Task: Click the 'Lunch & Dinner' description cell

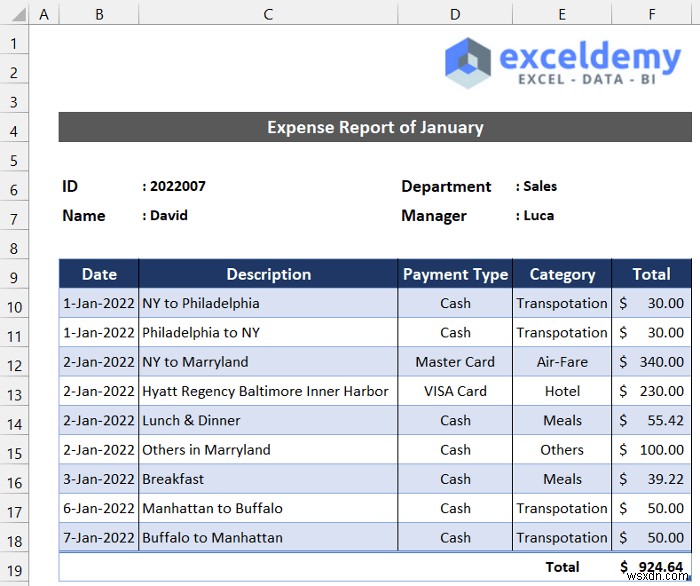Action: point(268,420)
